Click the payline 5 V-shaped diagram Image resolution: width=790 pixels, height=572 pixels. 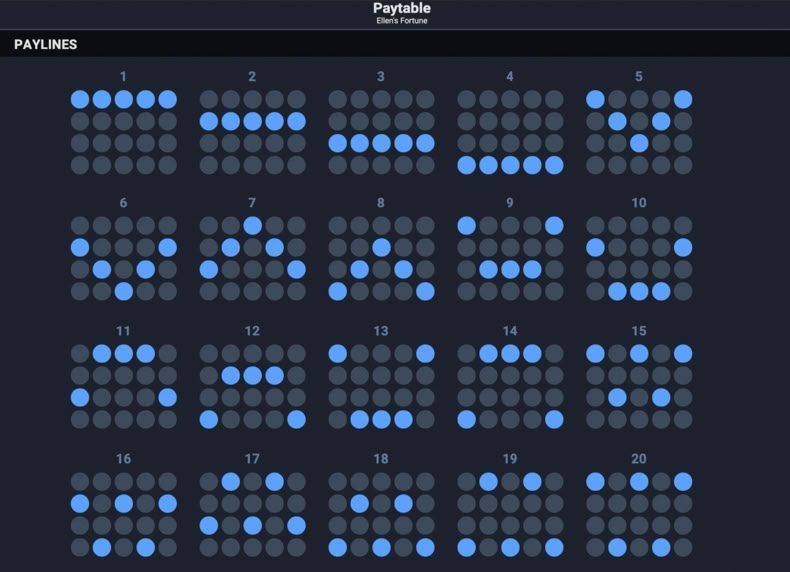click(x=639, y=132)
